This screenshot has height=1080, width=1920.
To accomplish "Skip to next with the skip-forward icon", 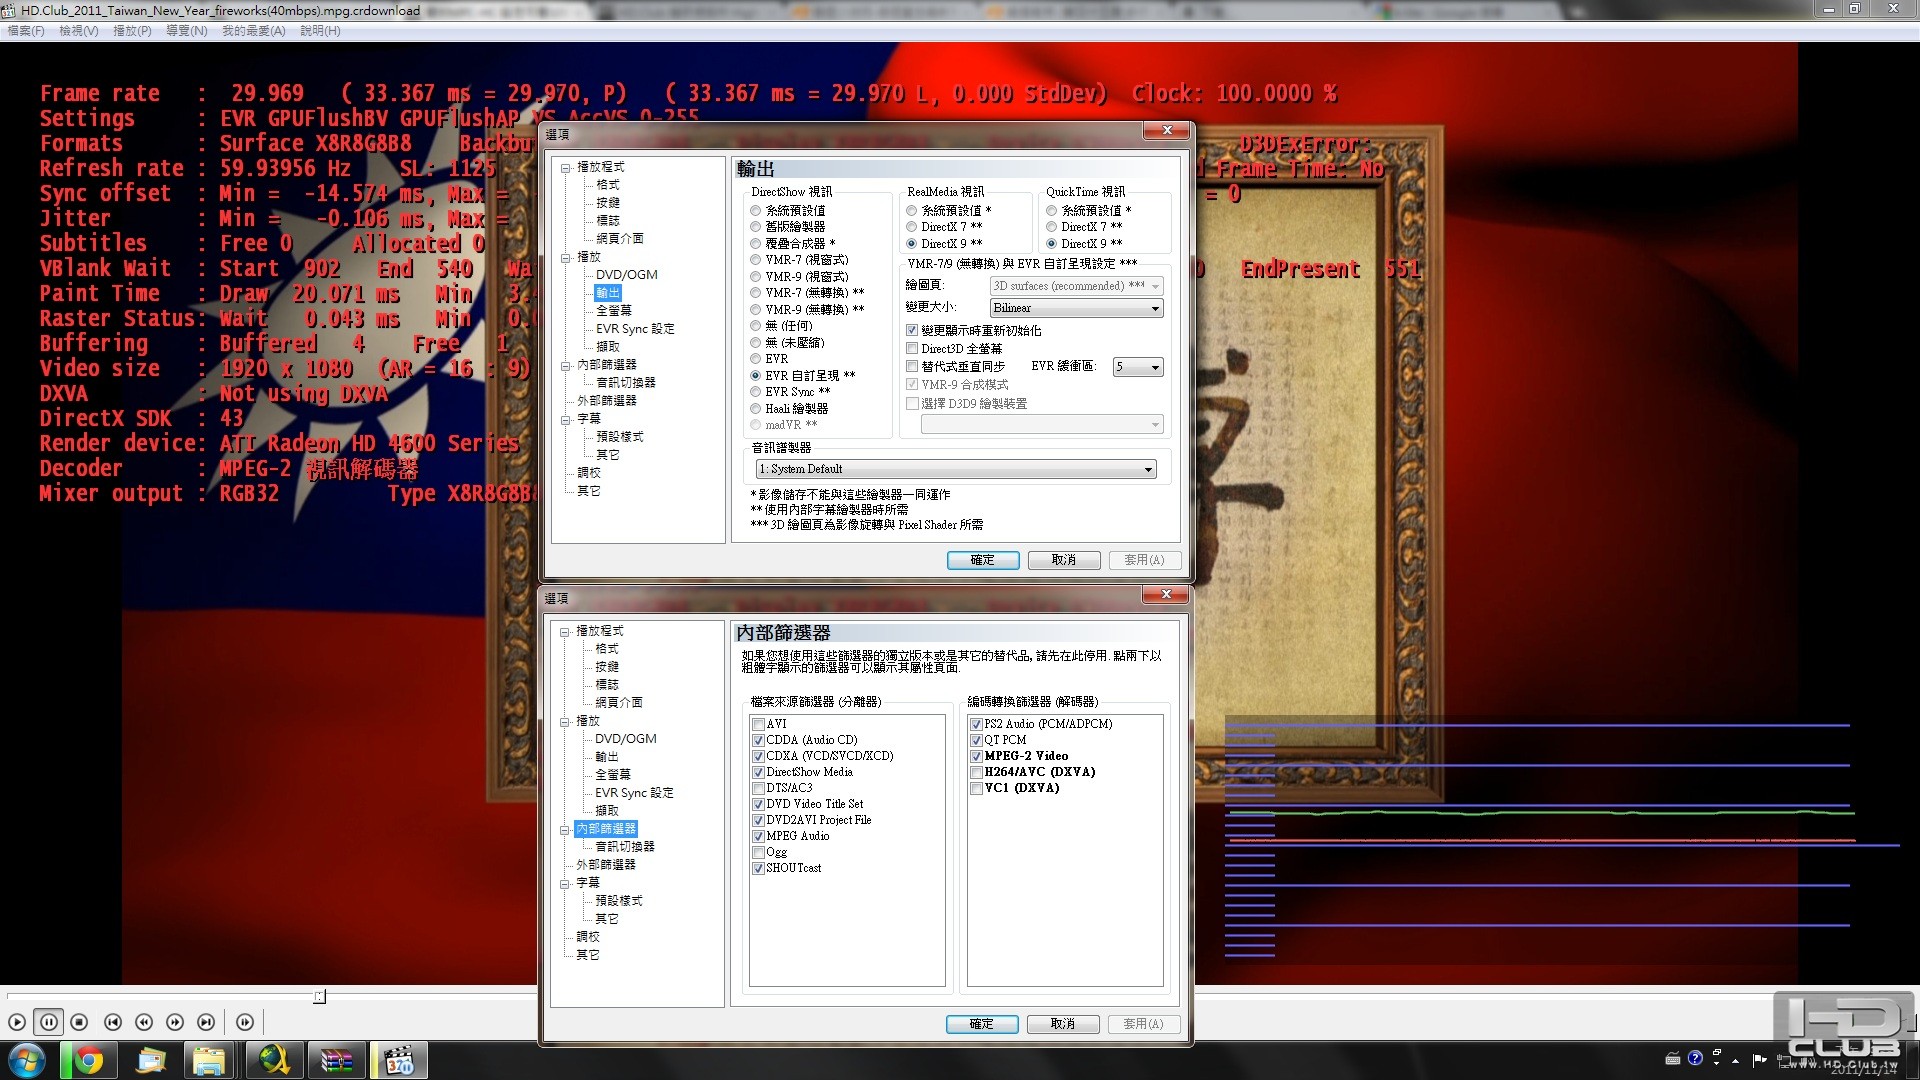I will (206, 1022).
